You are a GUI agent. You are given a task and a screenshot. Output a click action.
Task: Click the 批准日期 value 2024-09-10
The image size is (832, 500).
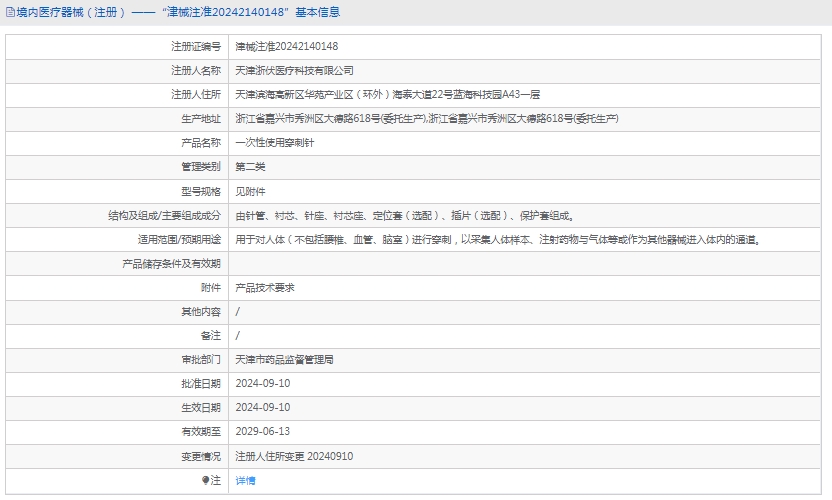pos(262,383)
